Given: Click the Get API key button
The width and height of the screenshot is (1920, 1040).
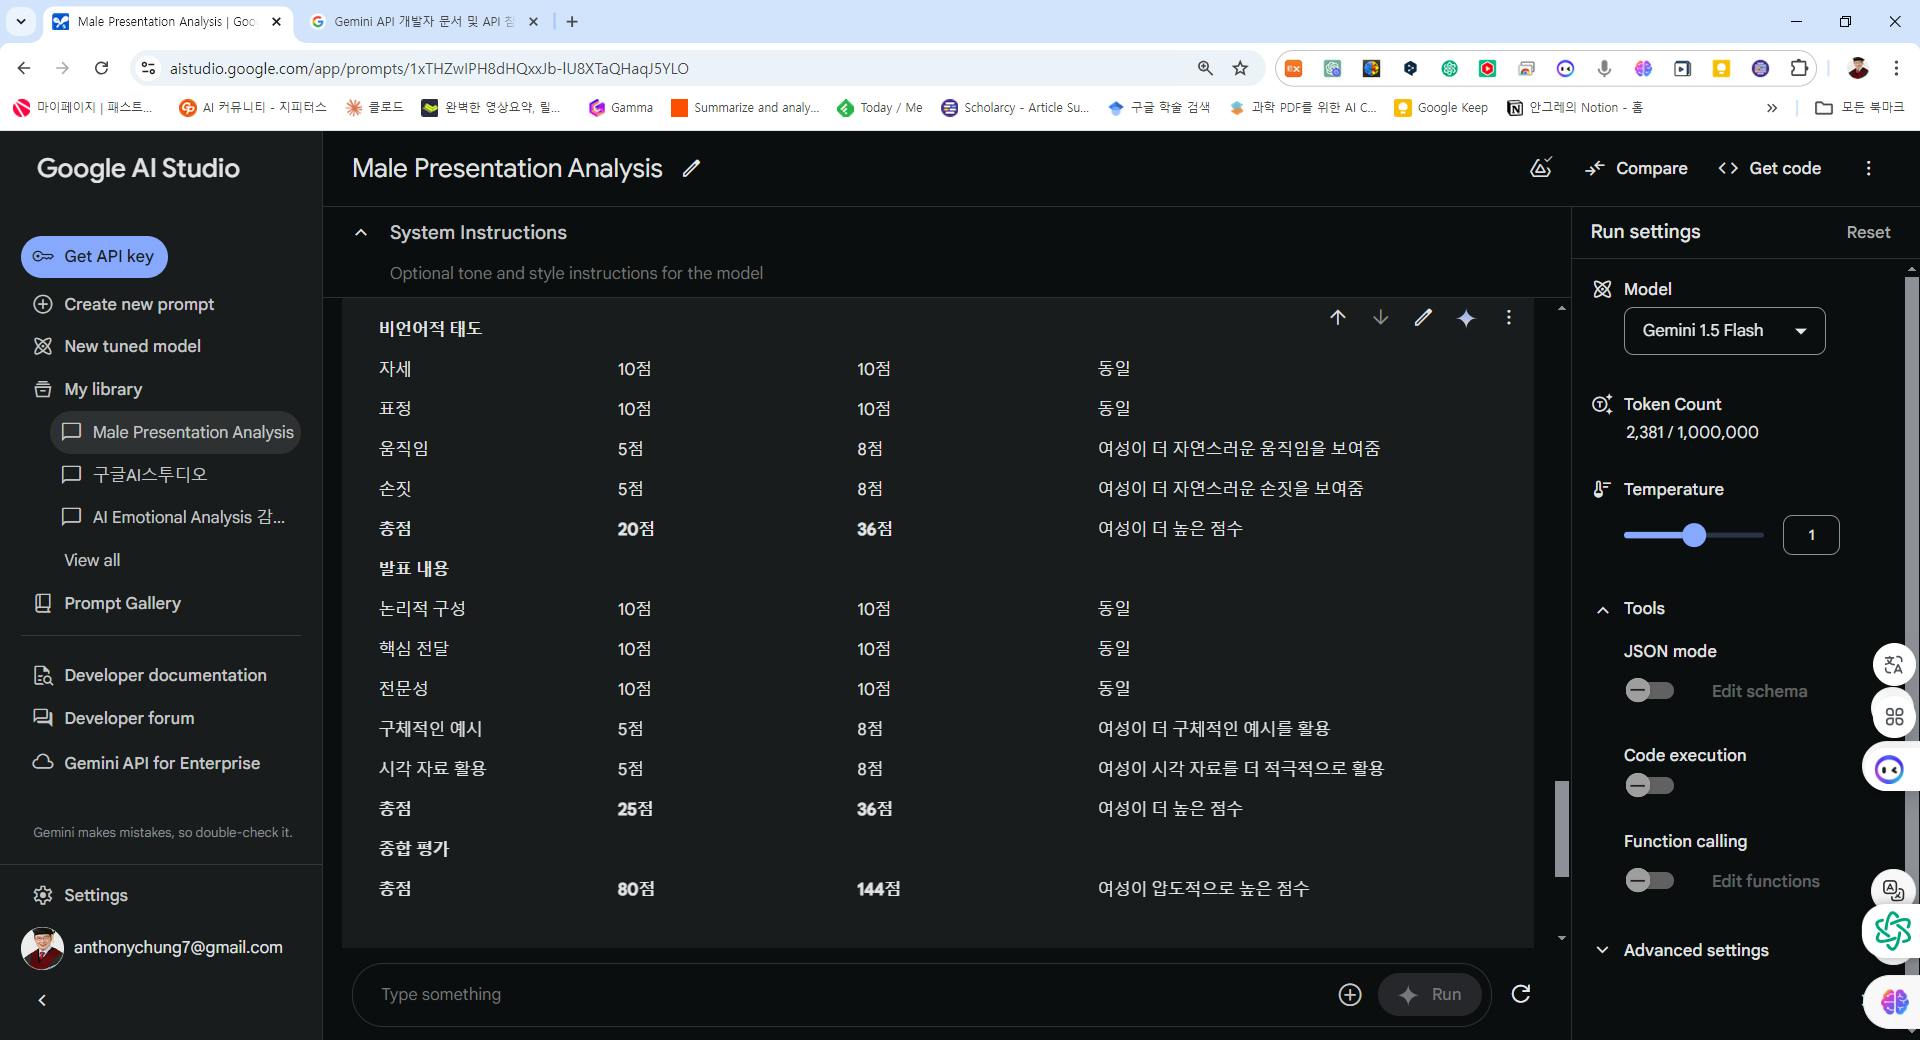Looking at the screenshot, I should (94, 257).
